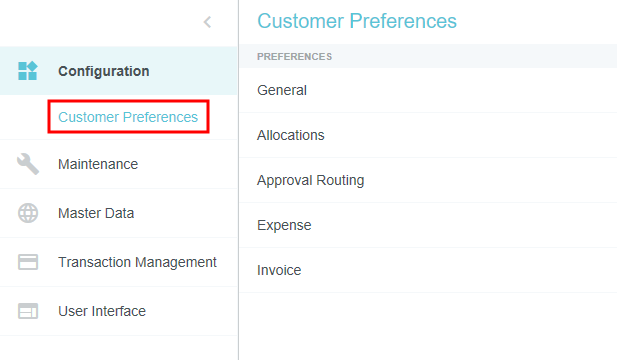This screenshot has width=617, height=360.
Task: Click the Maintenance wrench icon
Action: 28,164
